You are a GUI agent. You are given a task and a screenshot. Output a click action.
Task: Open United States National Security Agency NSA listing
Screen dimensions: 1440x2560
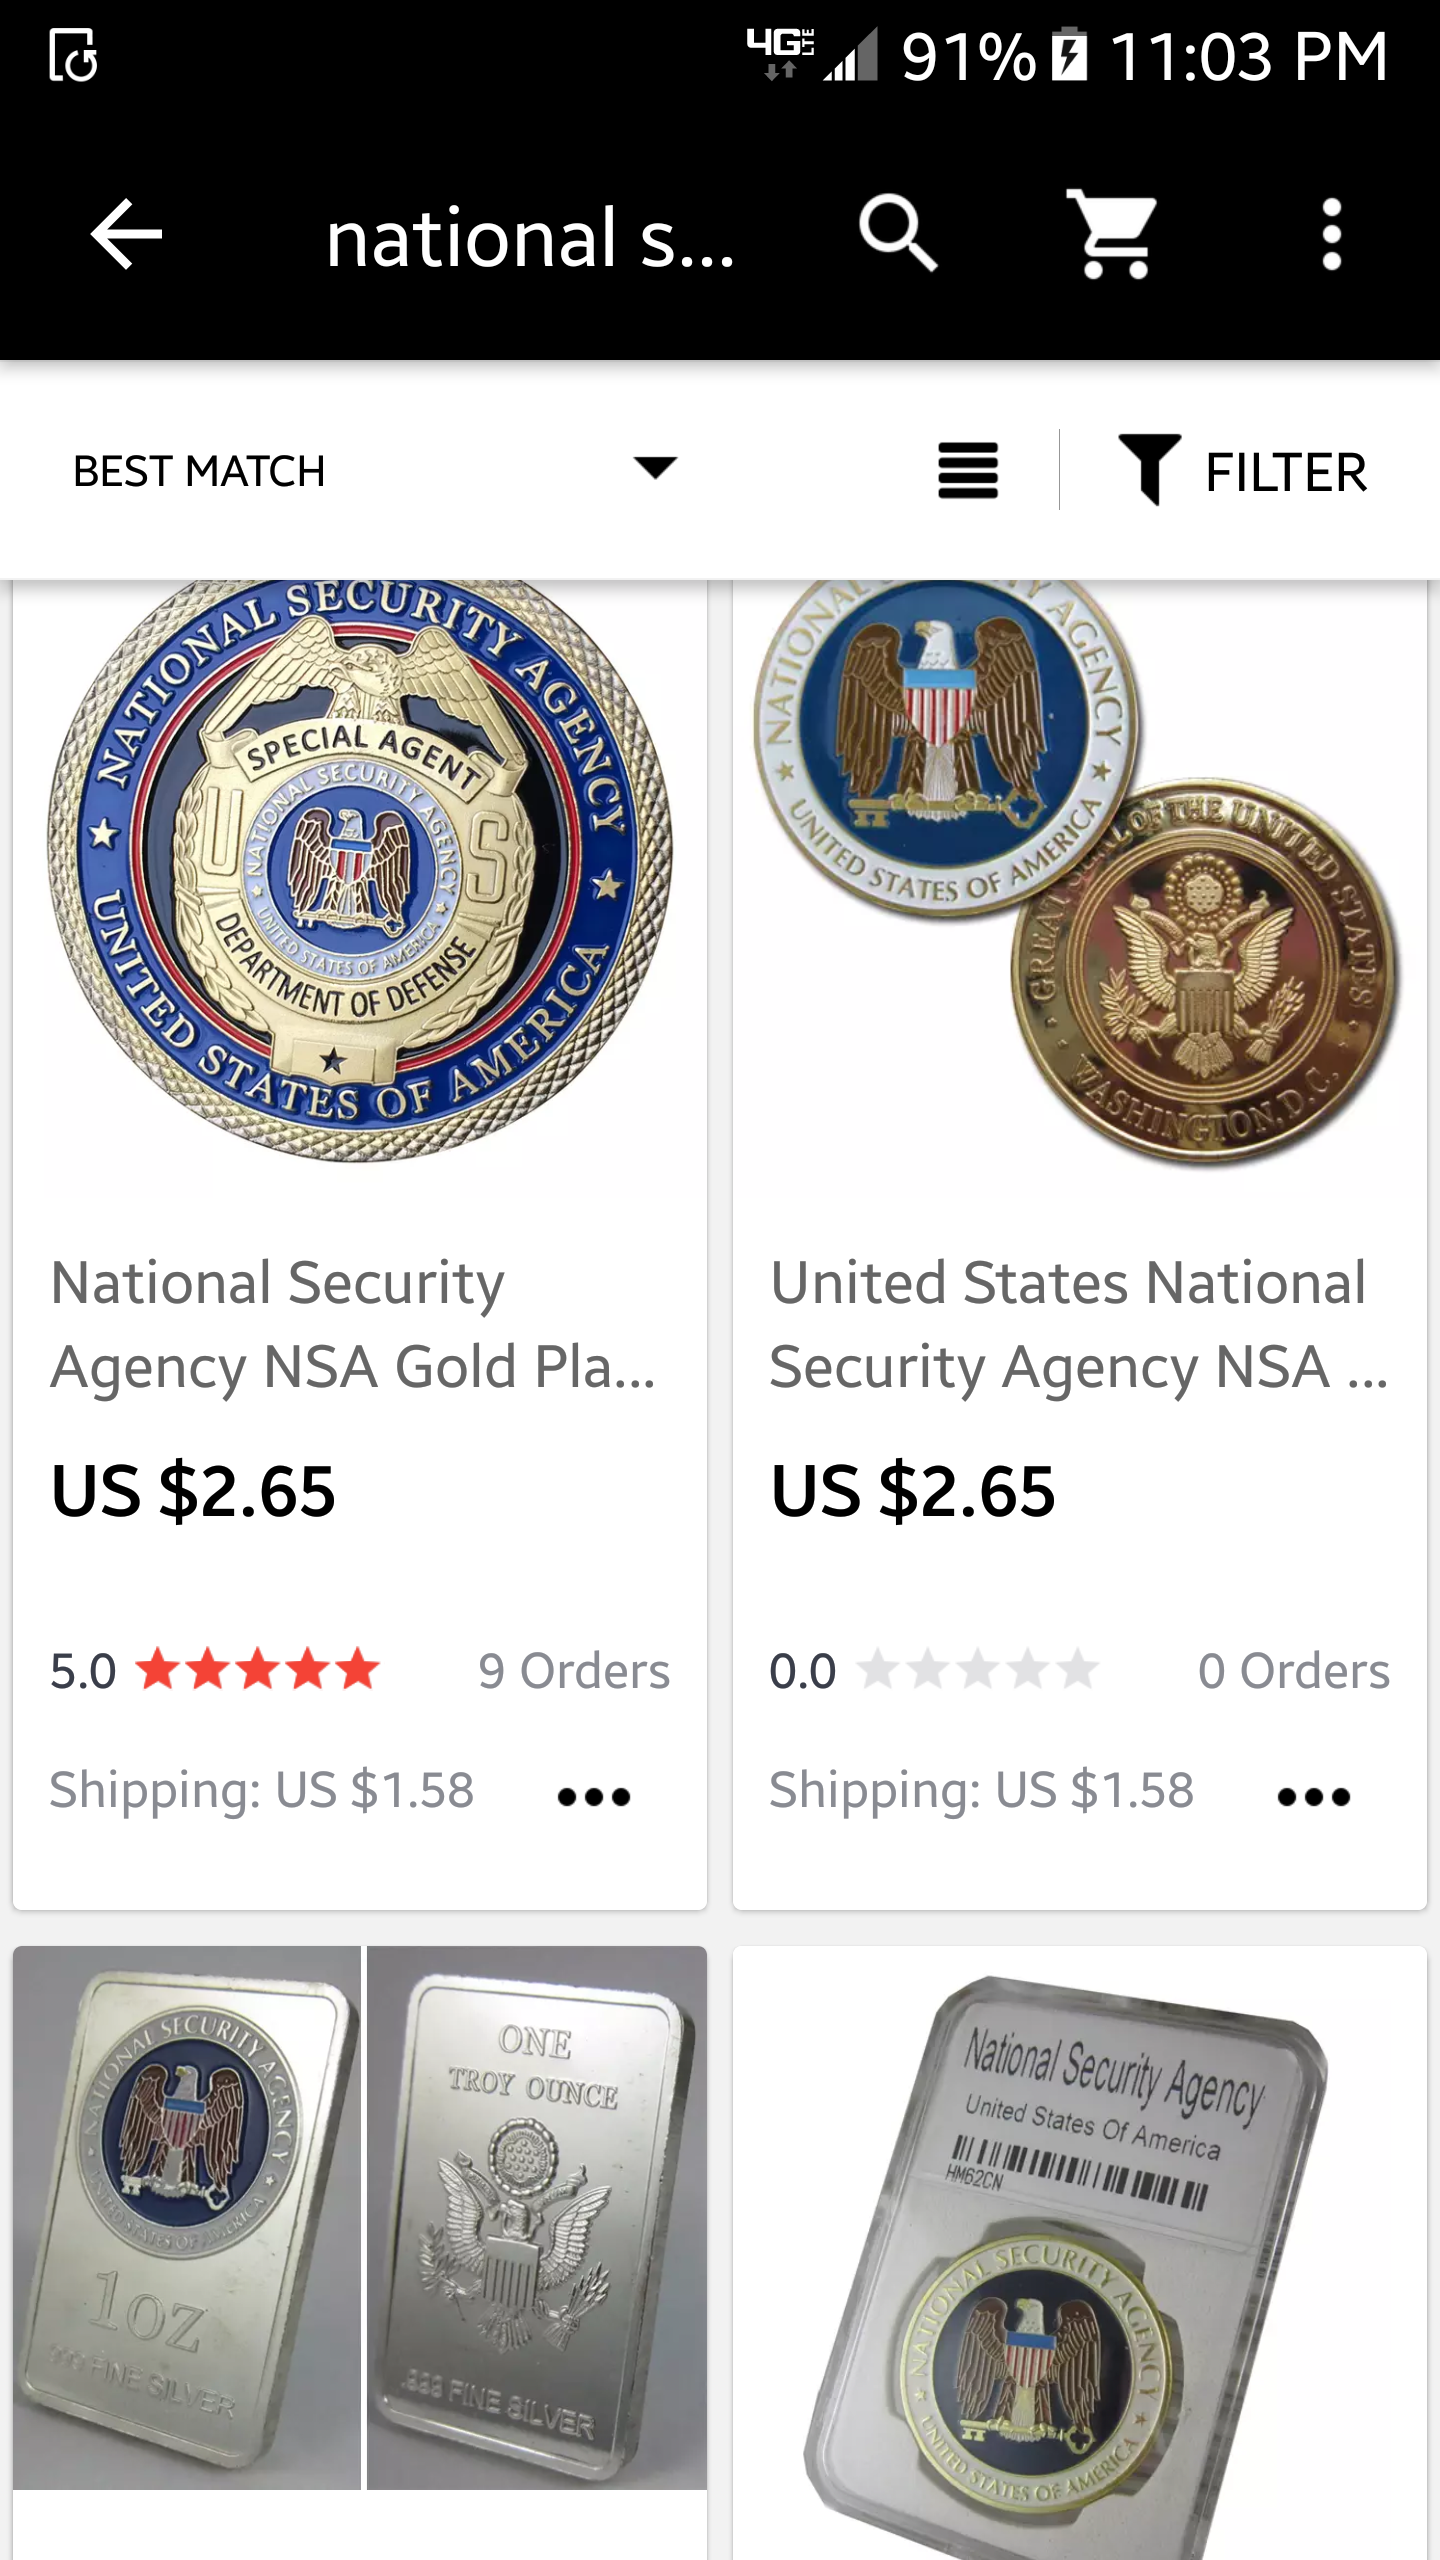coord(1078,1325)
